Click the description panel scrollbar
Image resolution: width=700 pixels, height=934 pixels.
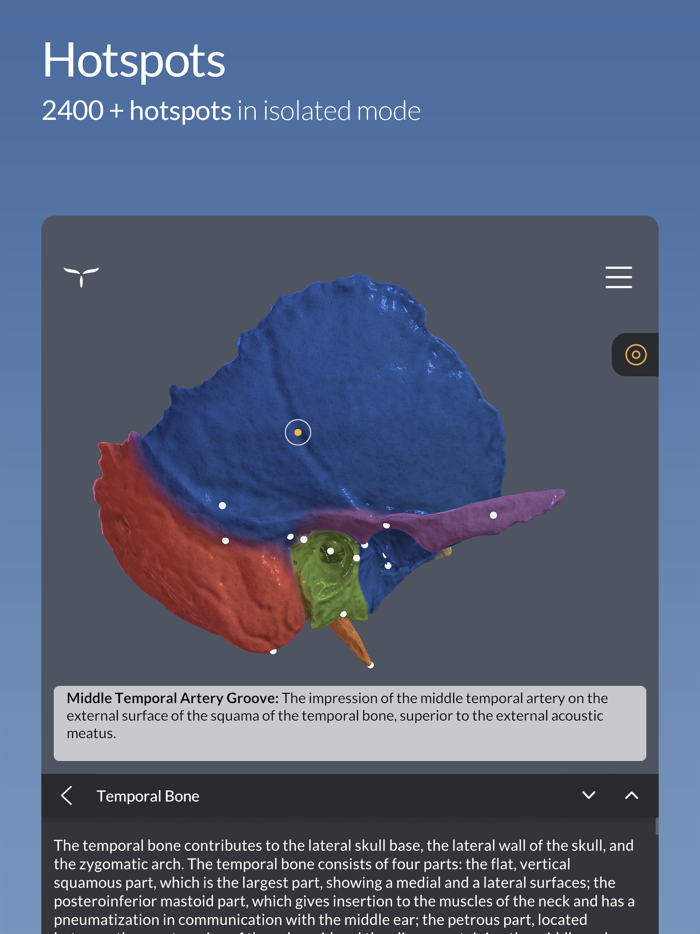[x=657, y=826]
